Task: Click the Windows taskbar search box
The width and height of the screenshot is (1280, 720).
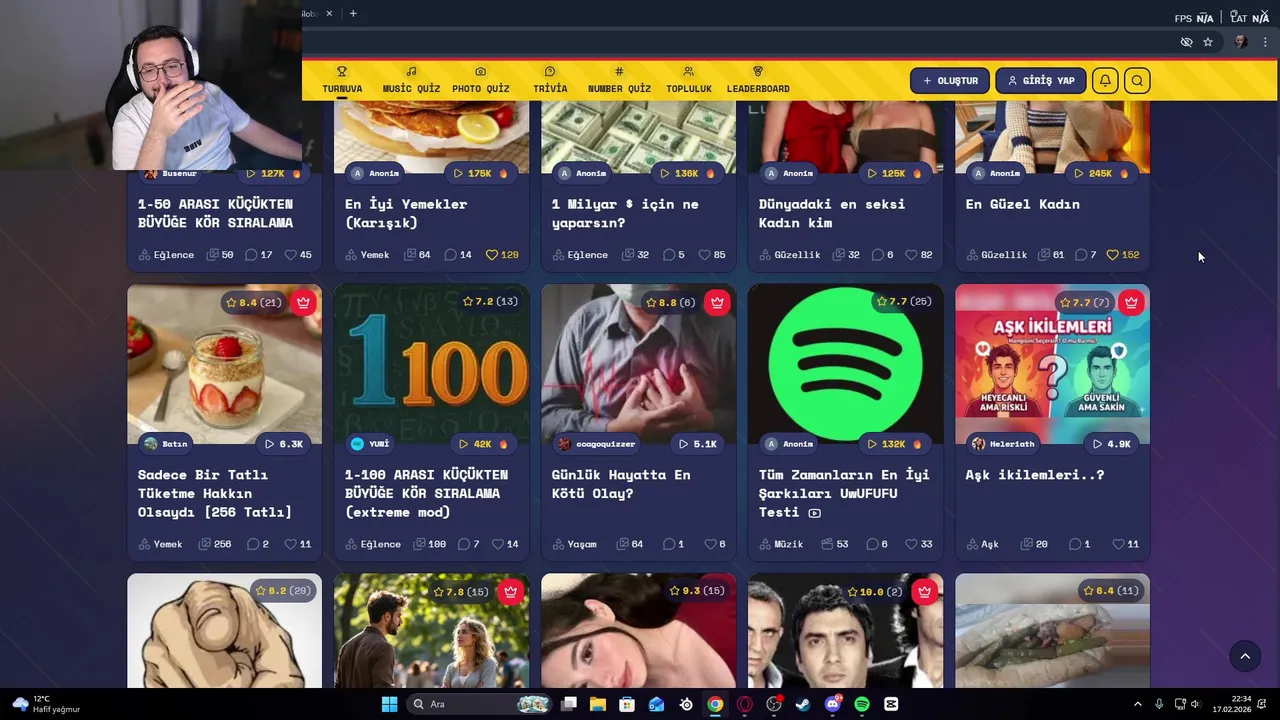Action: (479, 704)
